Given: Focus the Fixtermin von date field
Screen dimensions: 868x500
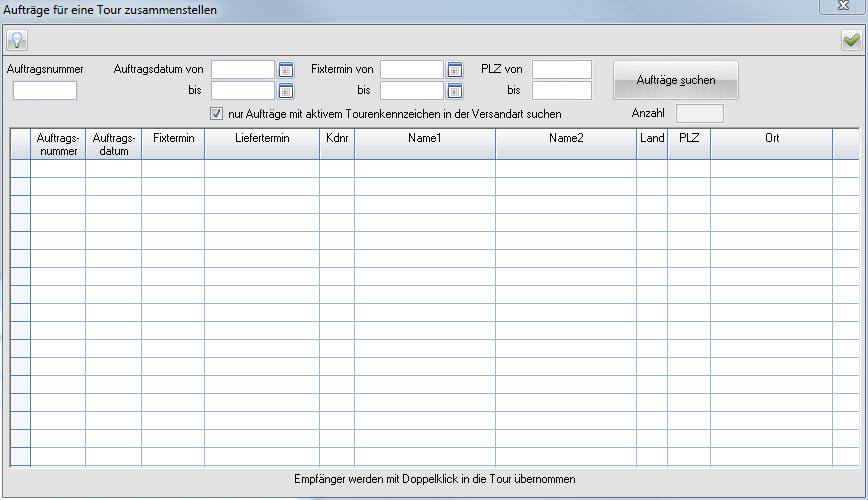Looking at the screenshot, I should [x=412, y=70].
